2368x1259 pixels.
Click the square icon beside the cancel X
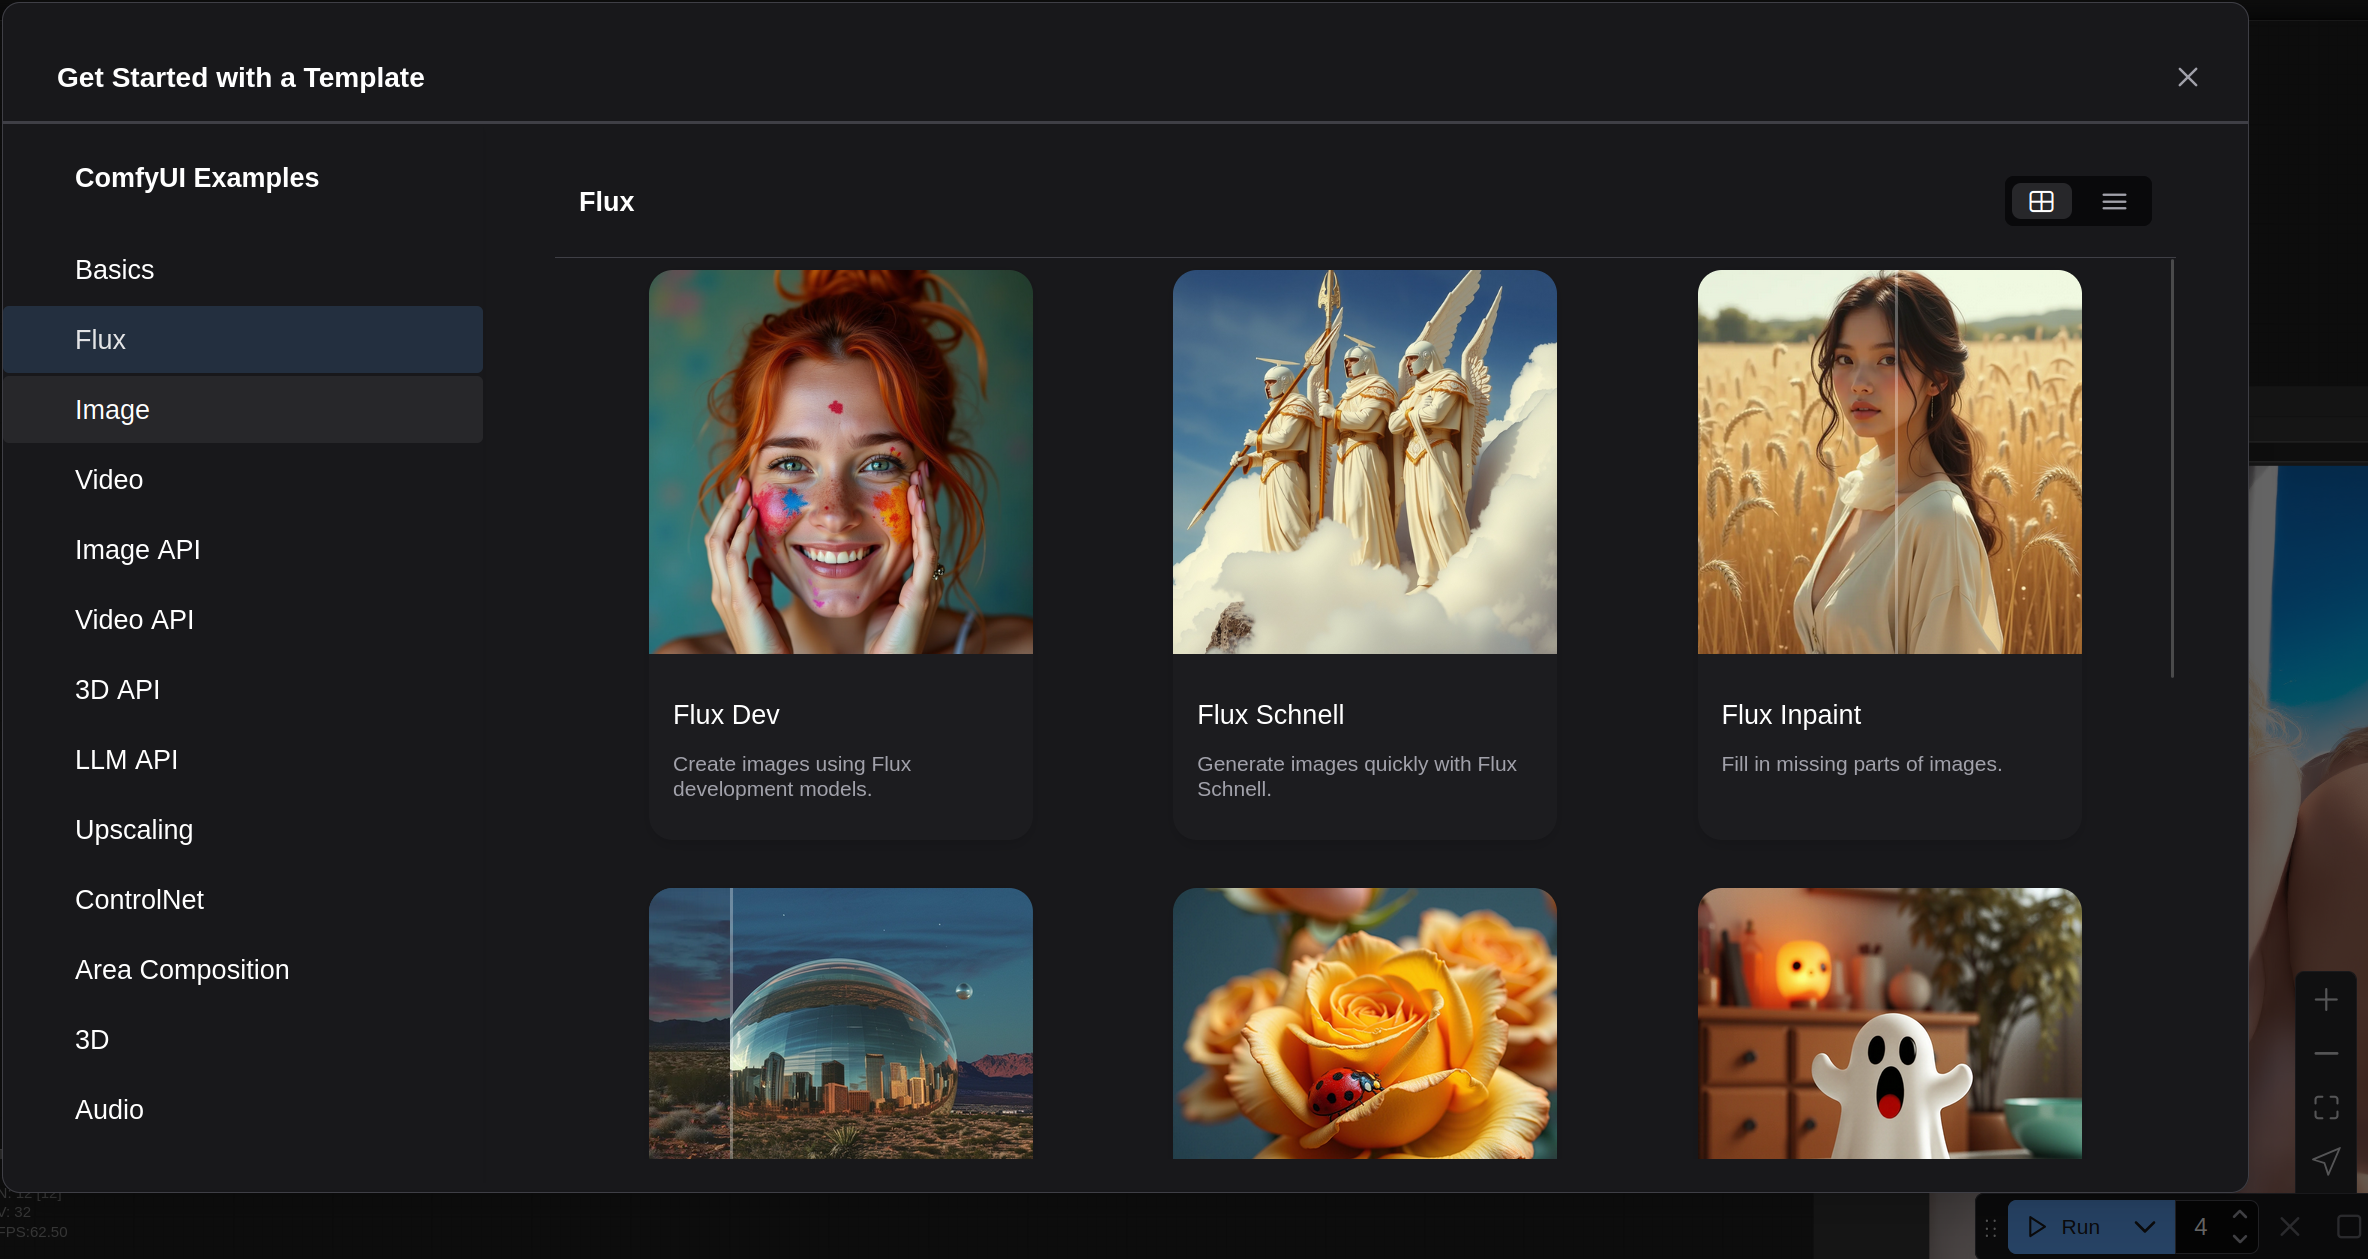2347,1227
